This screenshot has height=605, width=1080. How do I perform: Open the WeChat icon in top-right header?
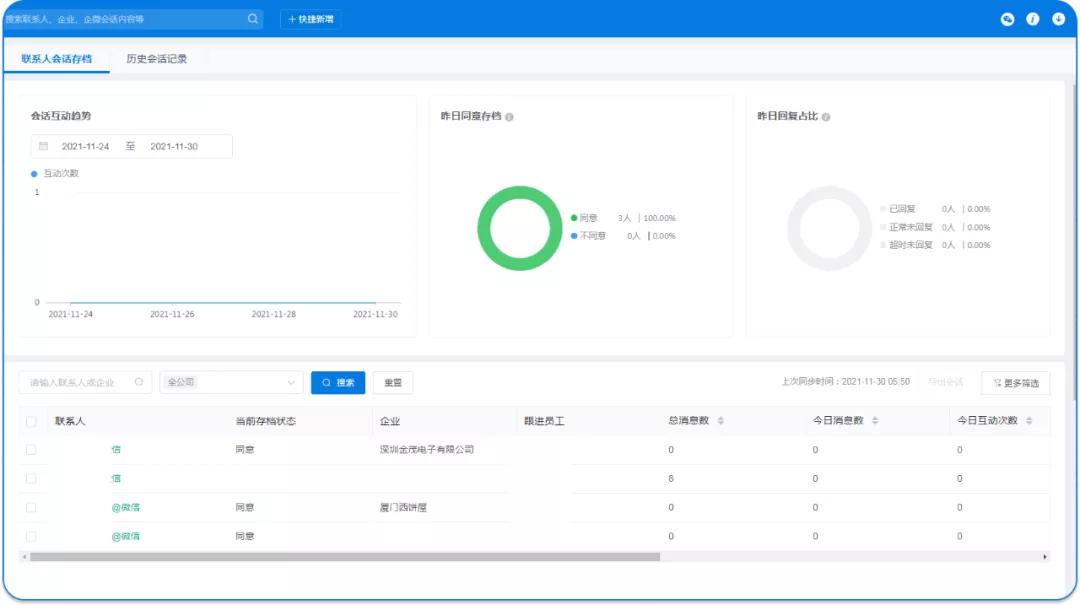[x=1007, y=19]
